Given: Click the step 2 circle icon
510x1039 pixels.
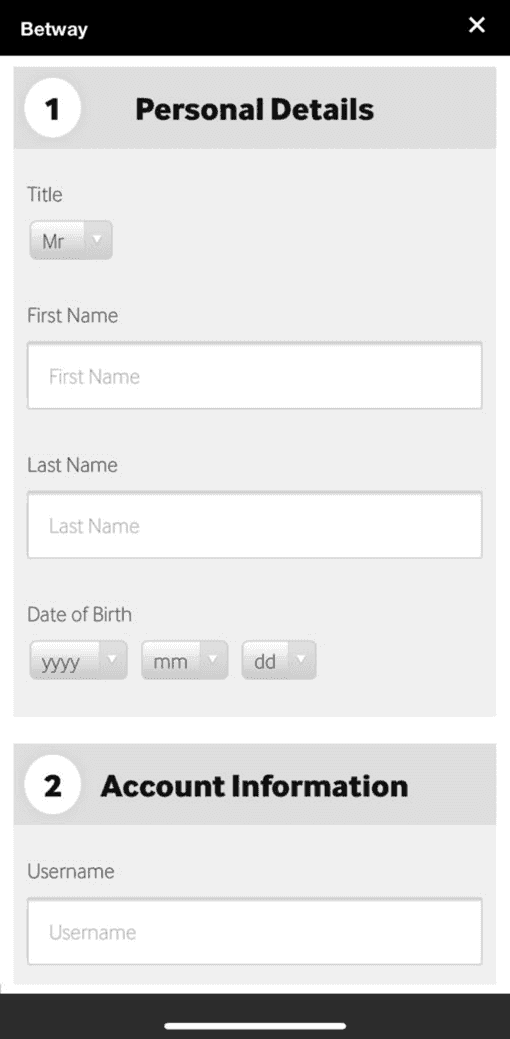Looking at the screenshot, I should [x=52, y=785].
